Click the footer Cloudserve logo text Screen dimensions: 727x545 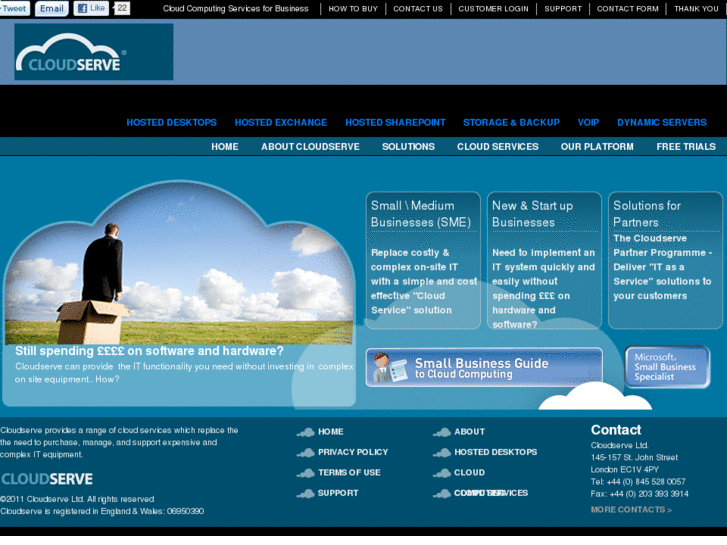tap(47, 479)
